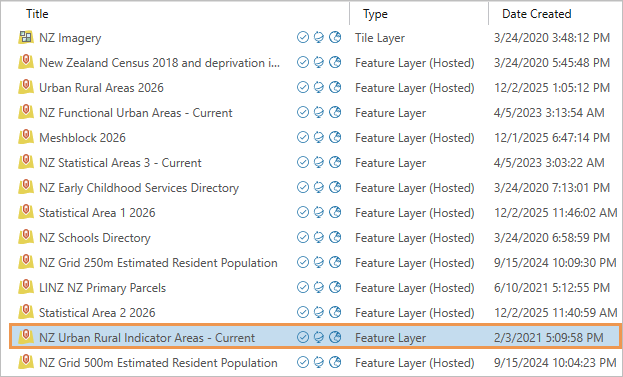
Task: Click globe-on-stand badge on NZ Schools Directory row
Action: coord(319,238)
